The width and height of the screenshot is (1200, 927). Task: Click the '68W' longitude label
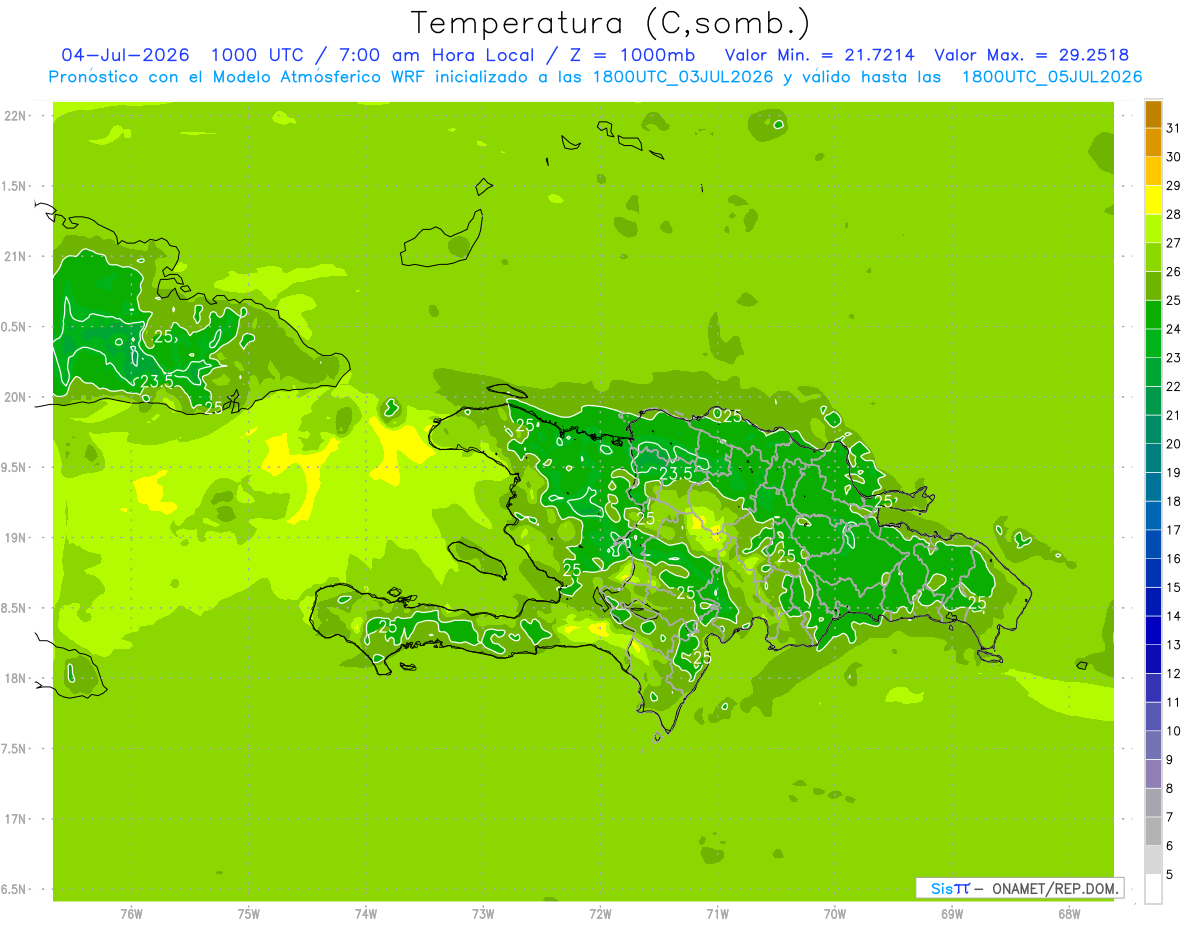1069,914
